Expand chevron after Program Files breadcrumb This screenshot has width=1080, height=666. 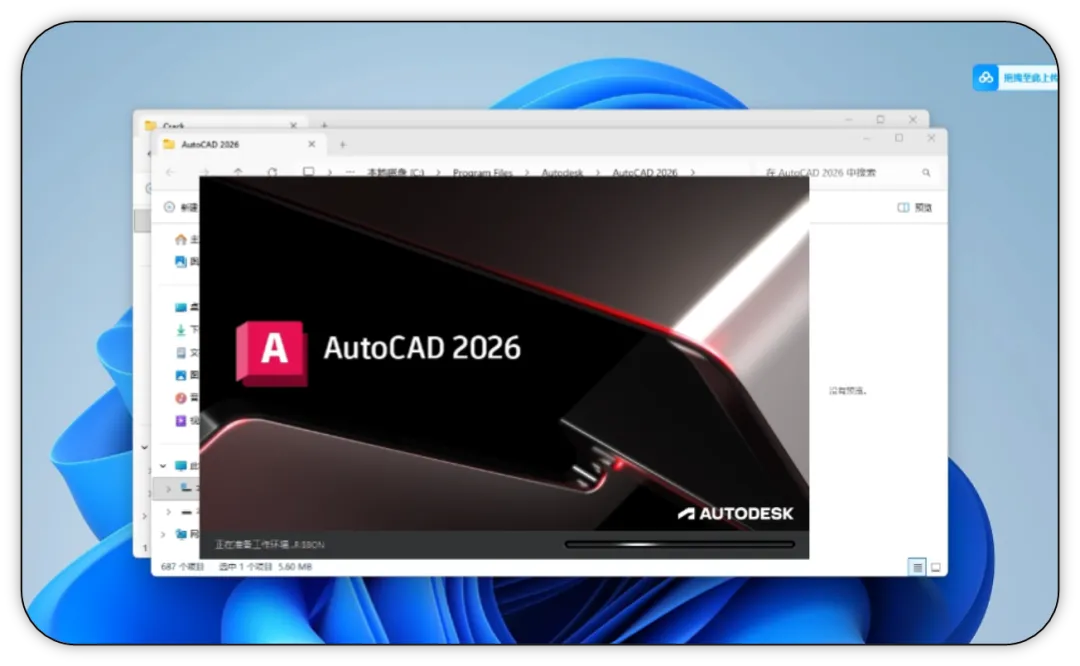click(528, 172)
